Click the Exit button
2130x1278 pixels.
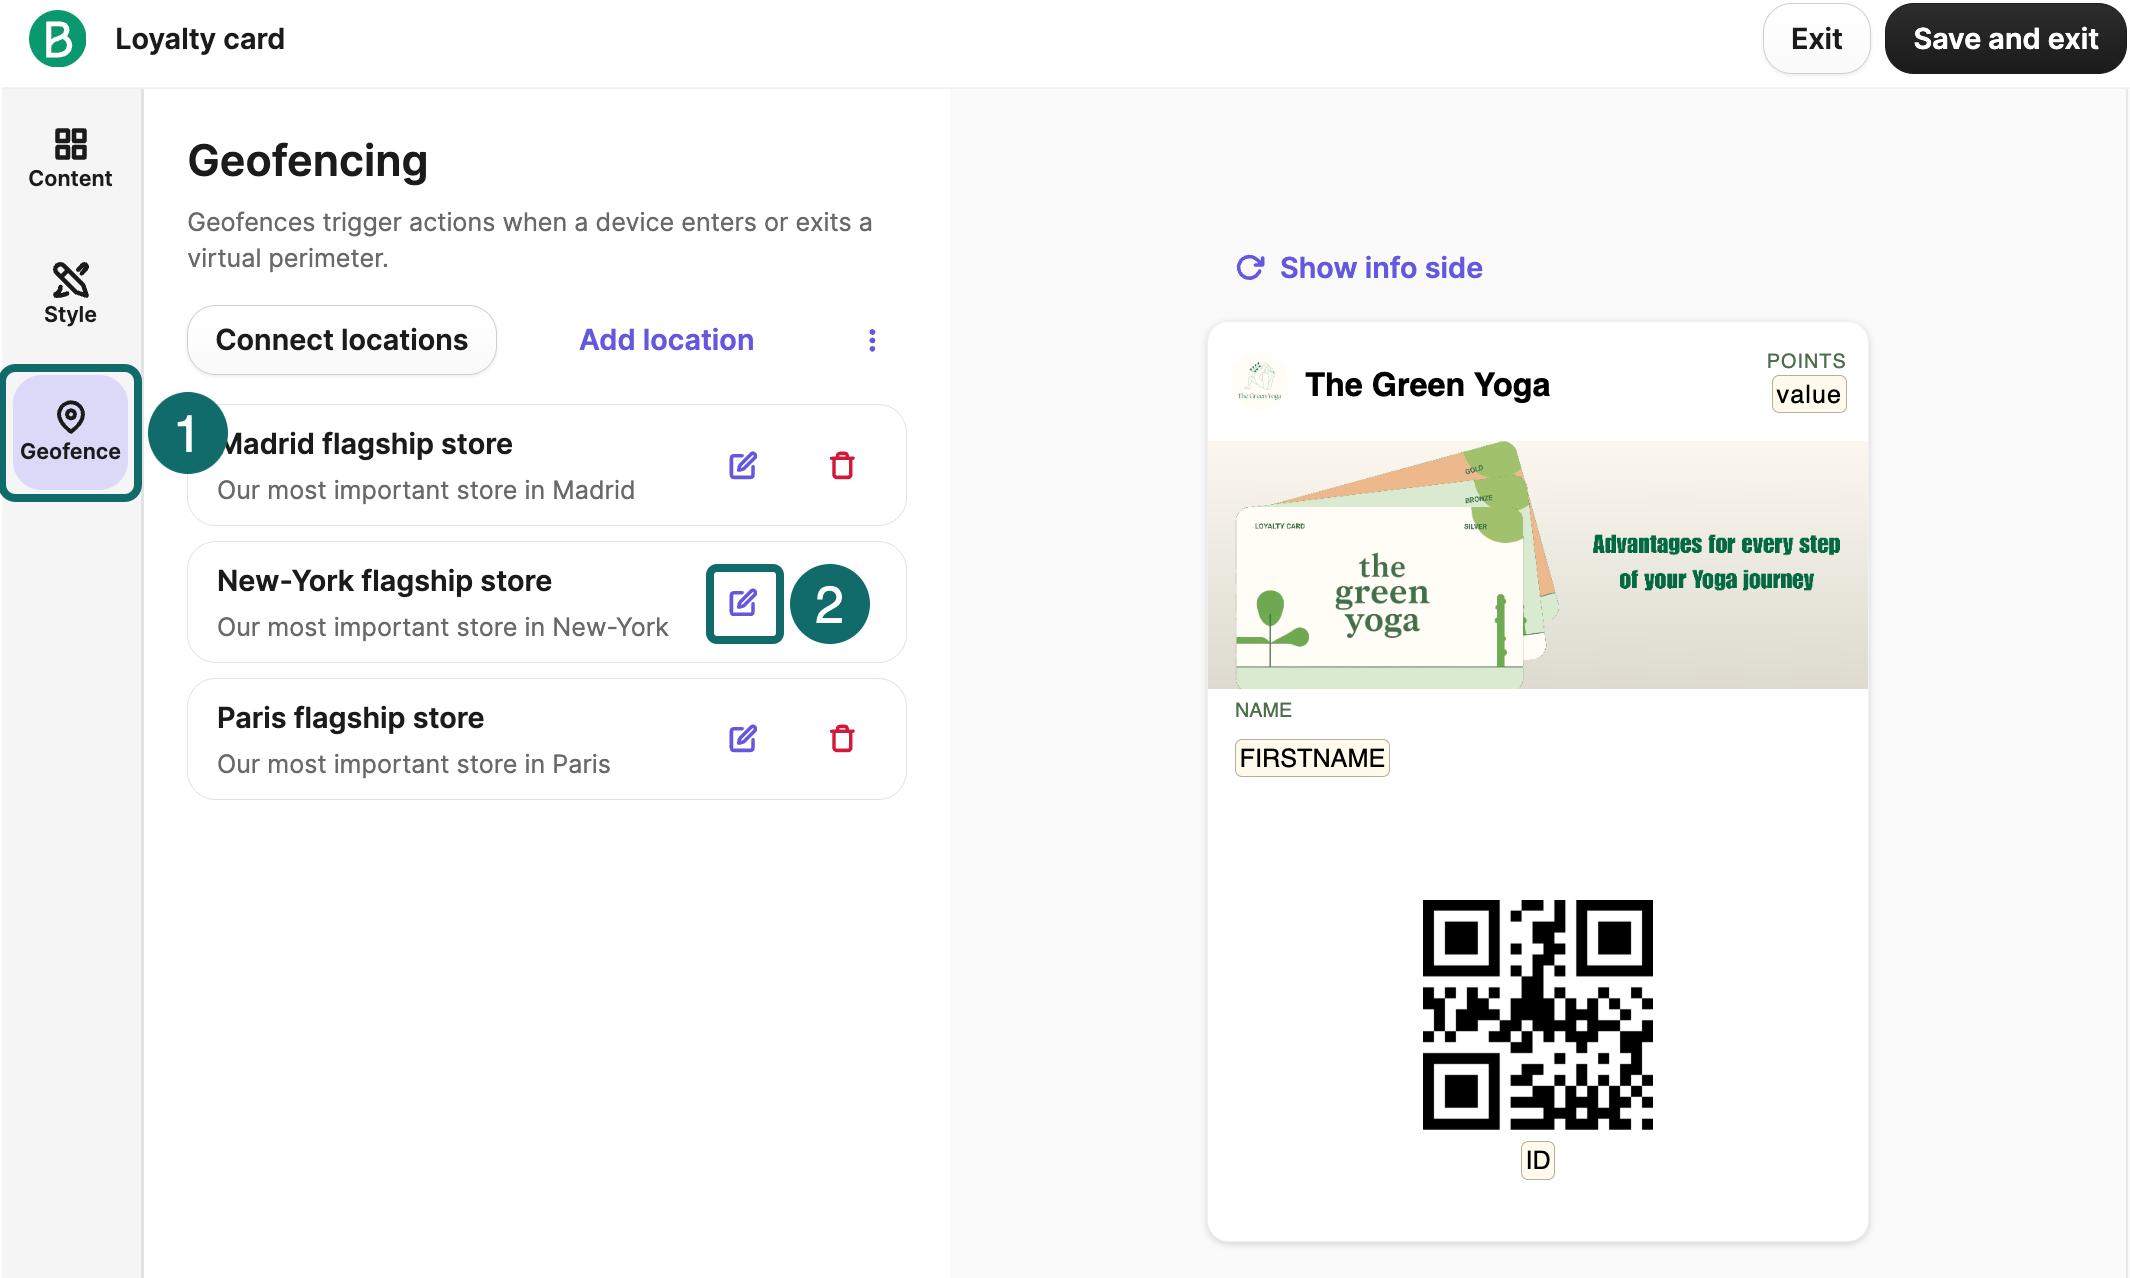[x=1816, y=39]
